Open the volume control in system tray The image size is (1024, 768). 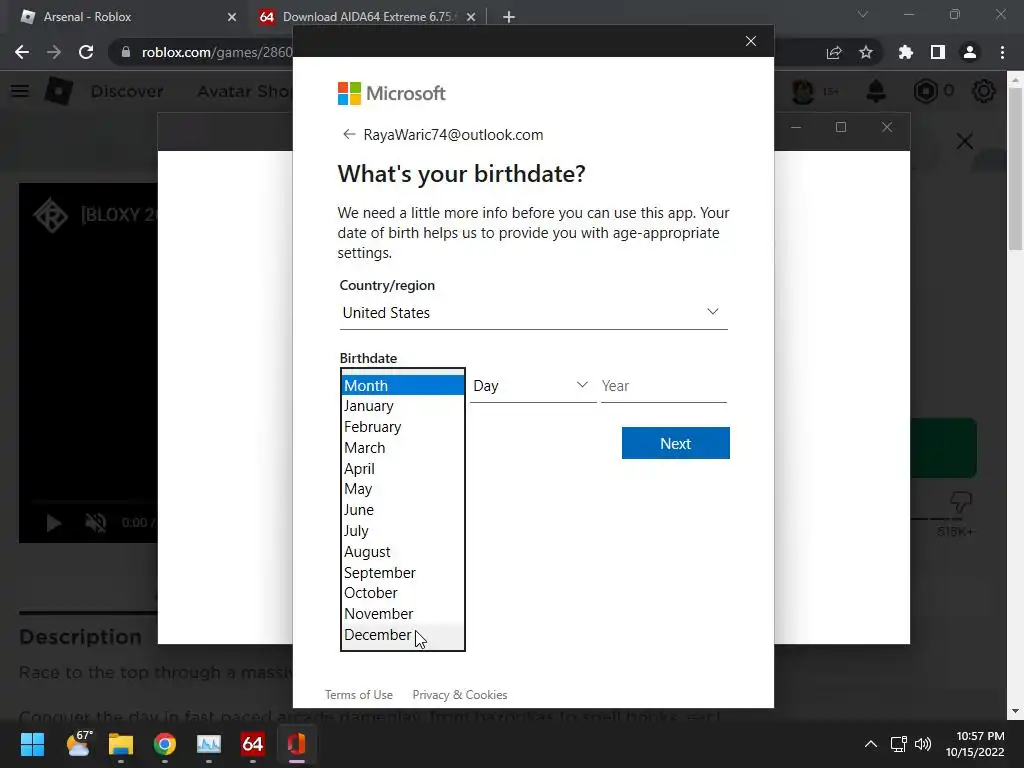click(923, 744)
